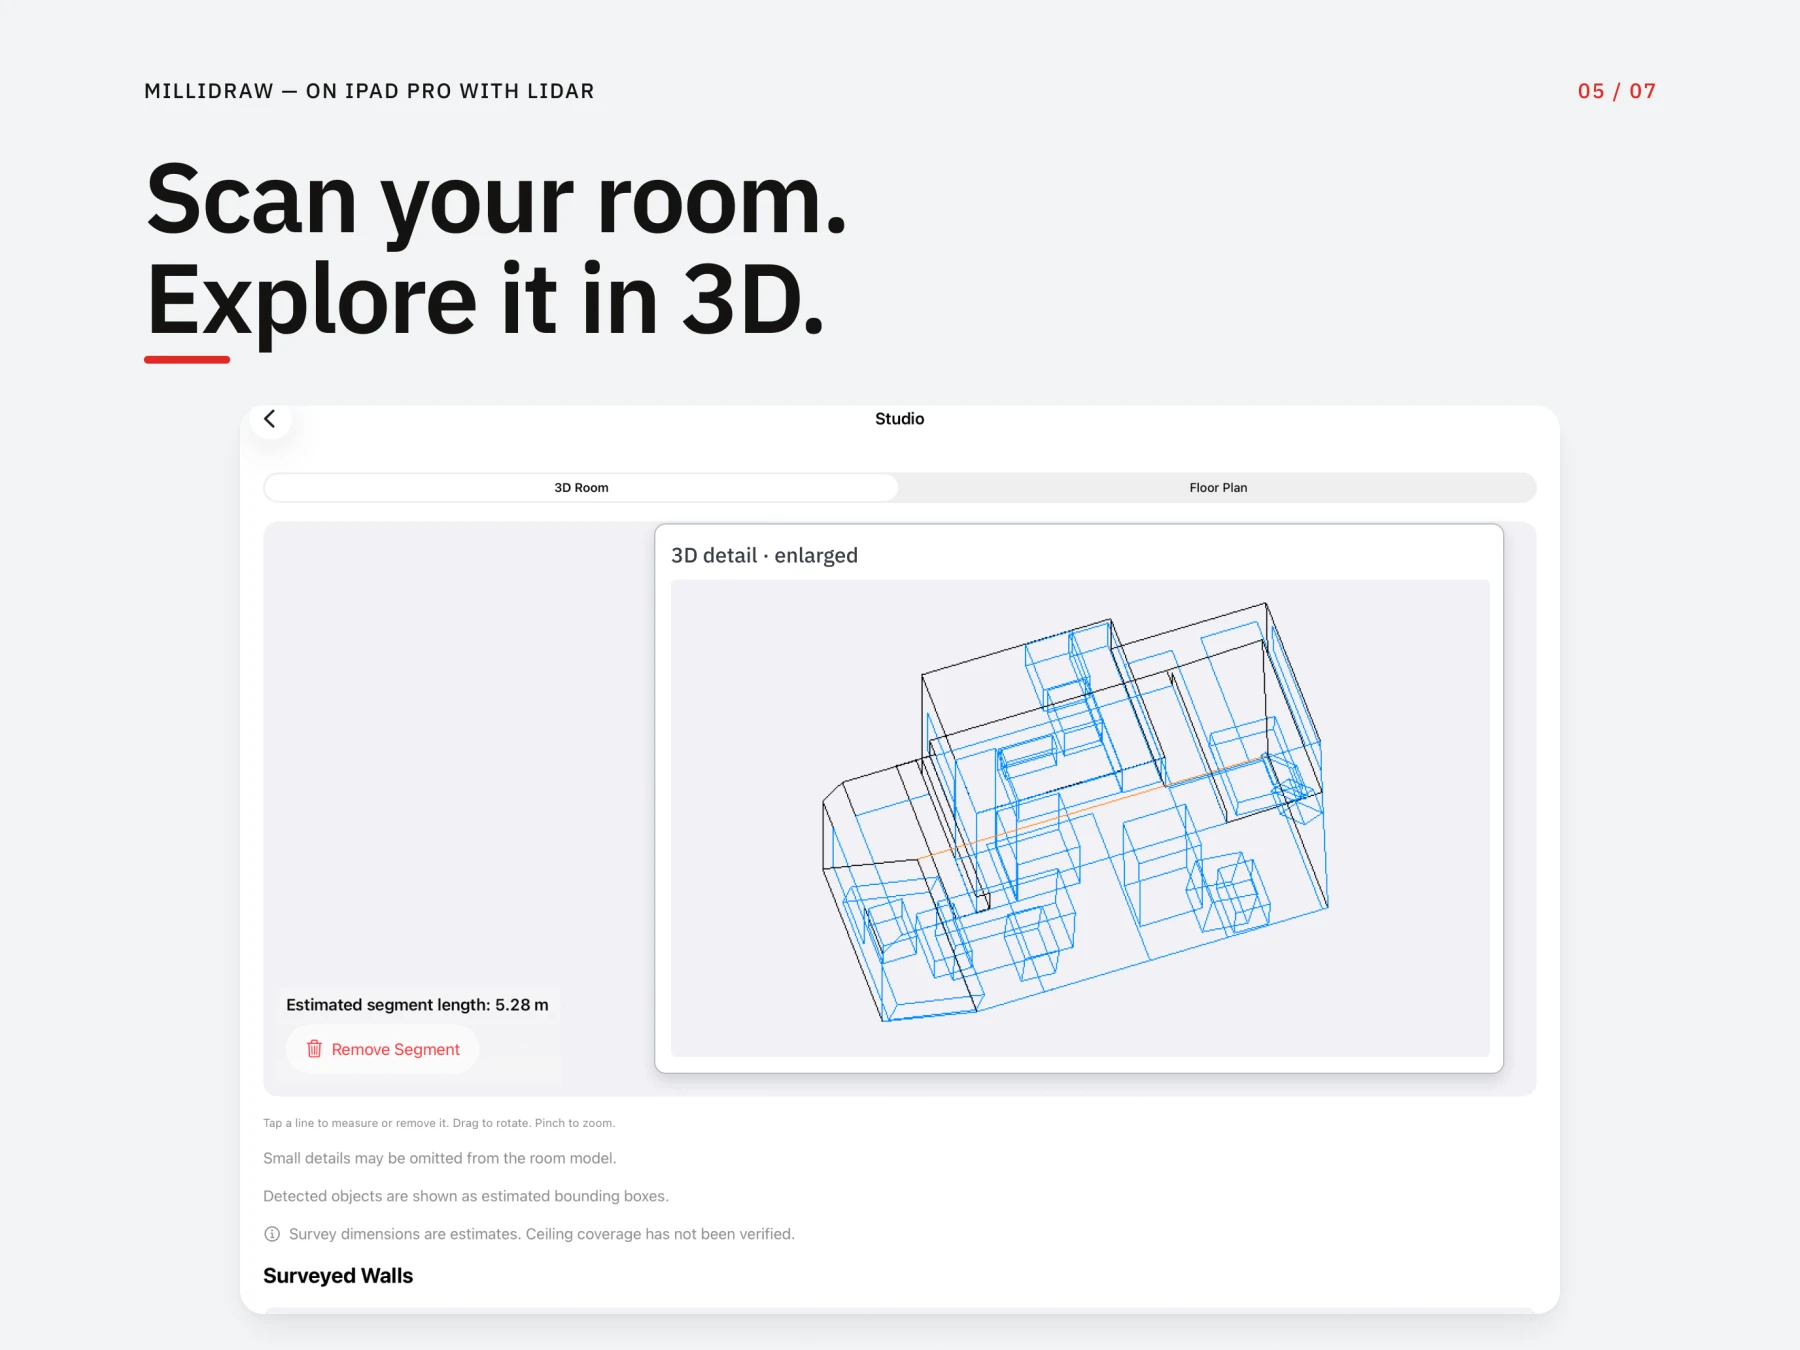Click the trash icon beside Remove Segment
Screen dimensions: 1800x1350
coord(314,1049)
